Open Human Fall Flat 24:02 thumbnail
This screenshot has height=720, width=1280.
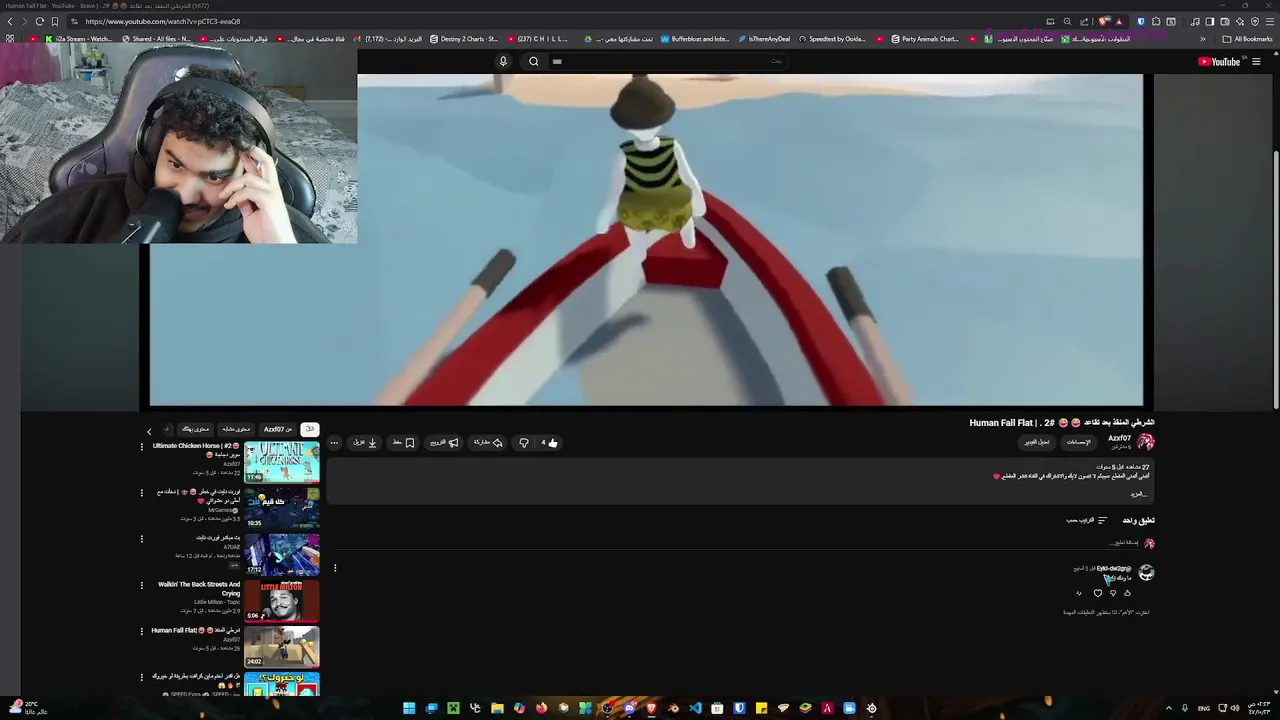pos(282,647)
